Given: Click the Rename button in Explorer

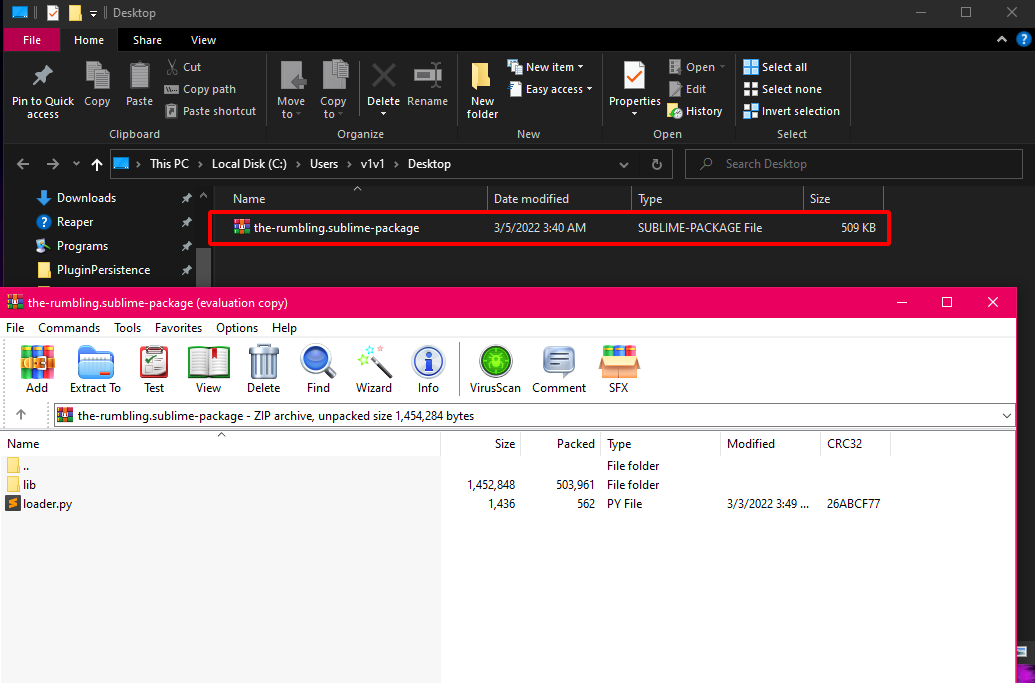Looking at the screenshot, I should 427,84.
